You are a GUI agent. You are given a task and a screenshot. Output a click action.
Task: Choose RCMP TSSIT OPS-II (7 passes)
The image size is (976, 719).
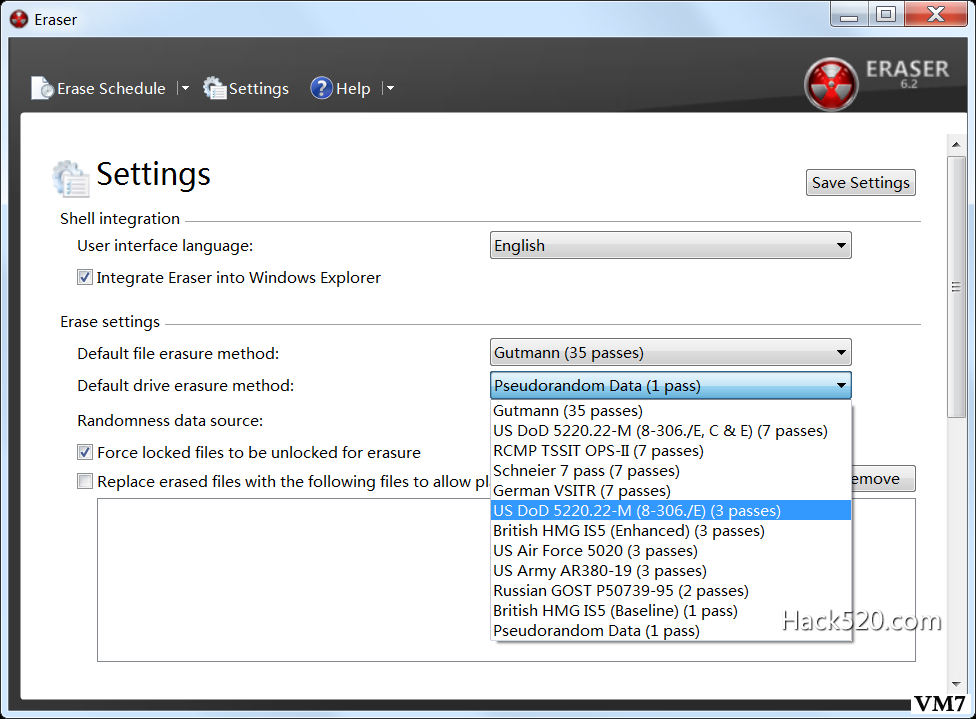tap(670, 451)
